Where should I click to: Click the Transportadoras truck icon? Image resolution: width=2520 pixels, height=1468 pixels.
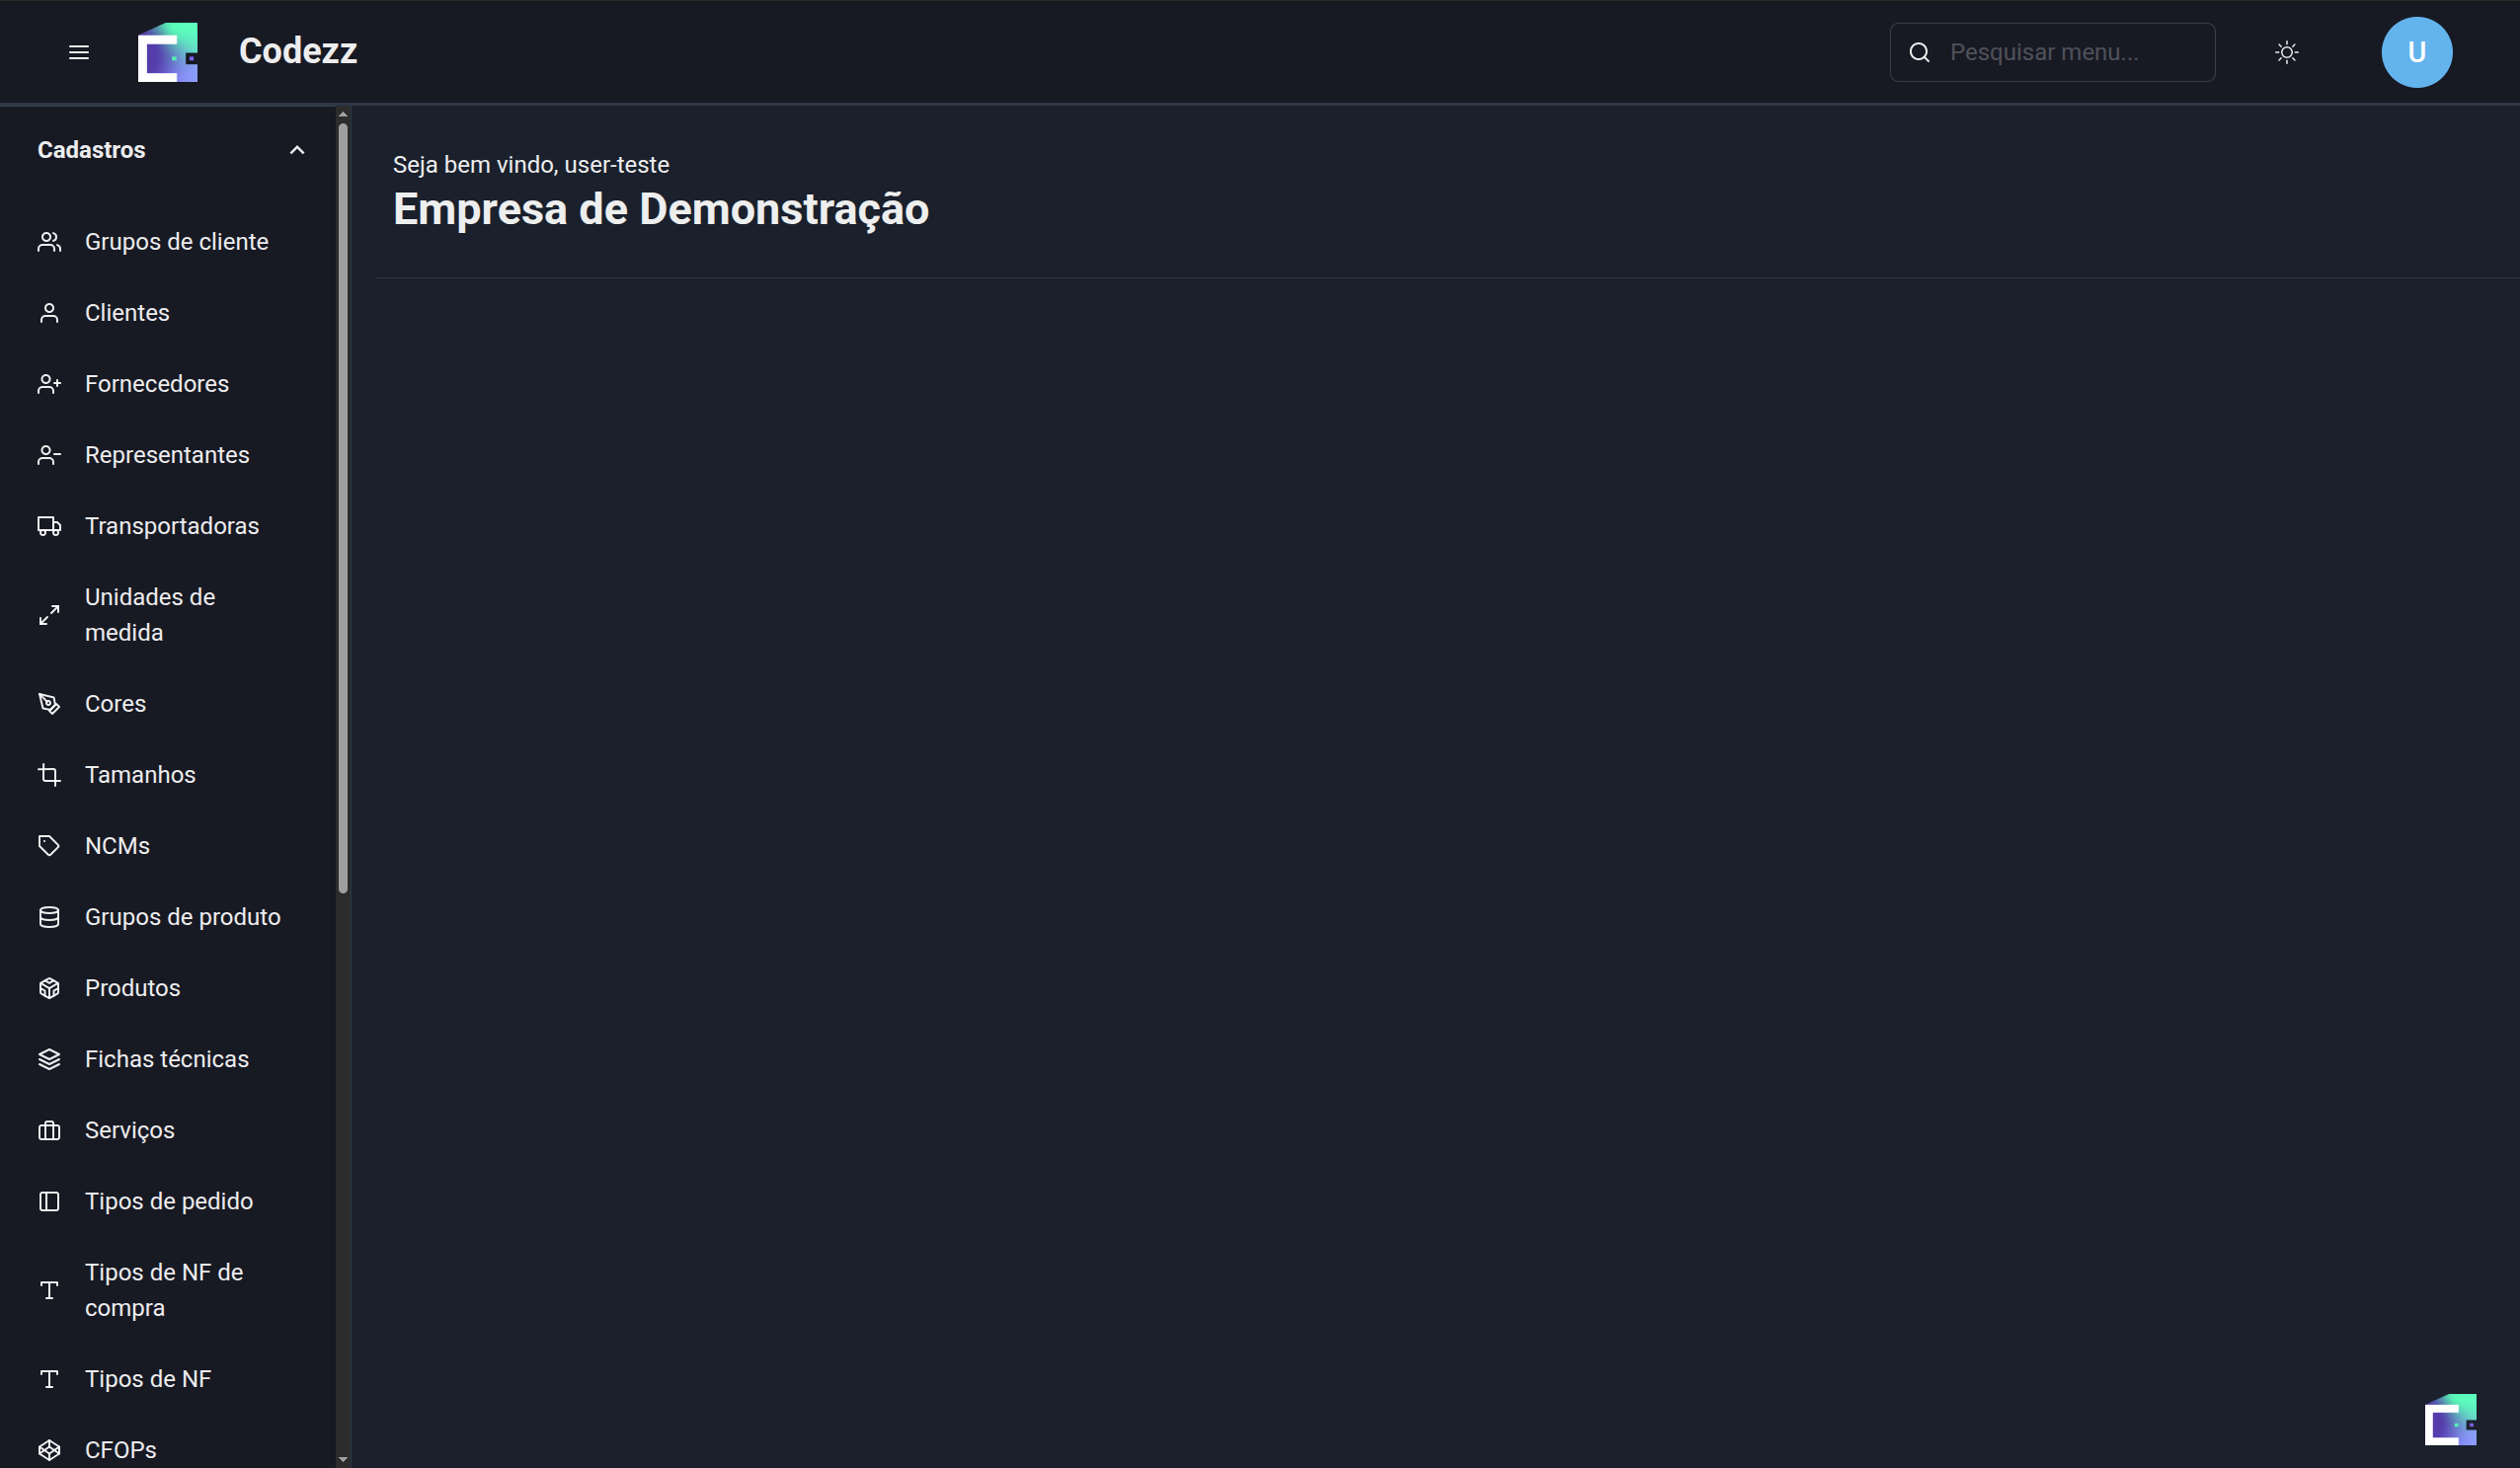tap(49, 526)
